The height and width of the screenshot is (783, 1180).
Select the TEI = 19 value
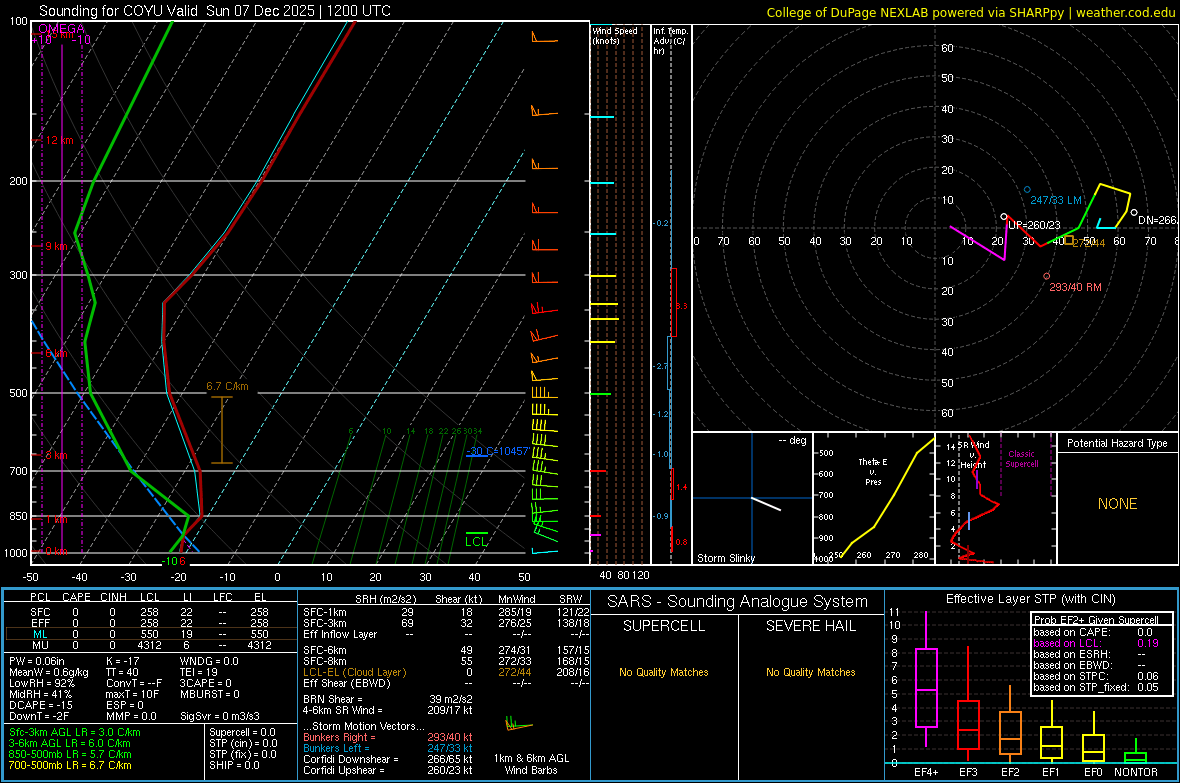tap(199, 672)
